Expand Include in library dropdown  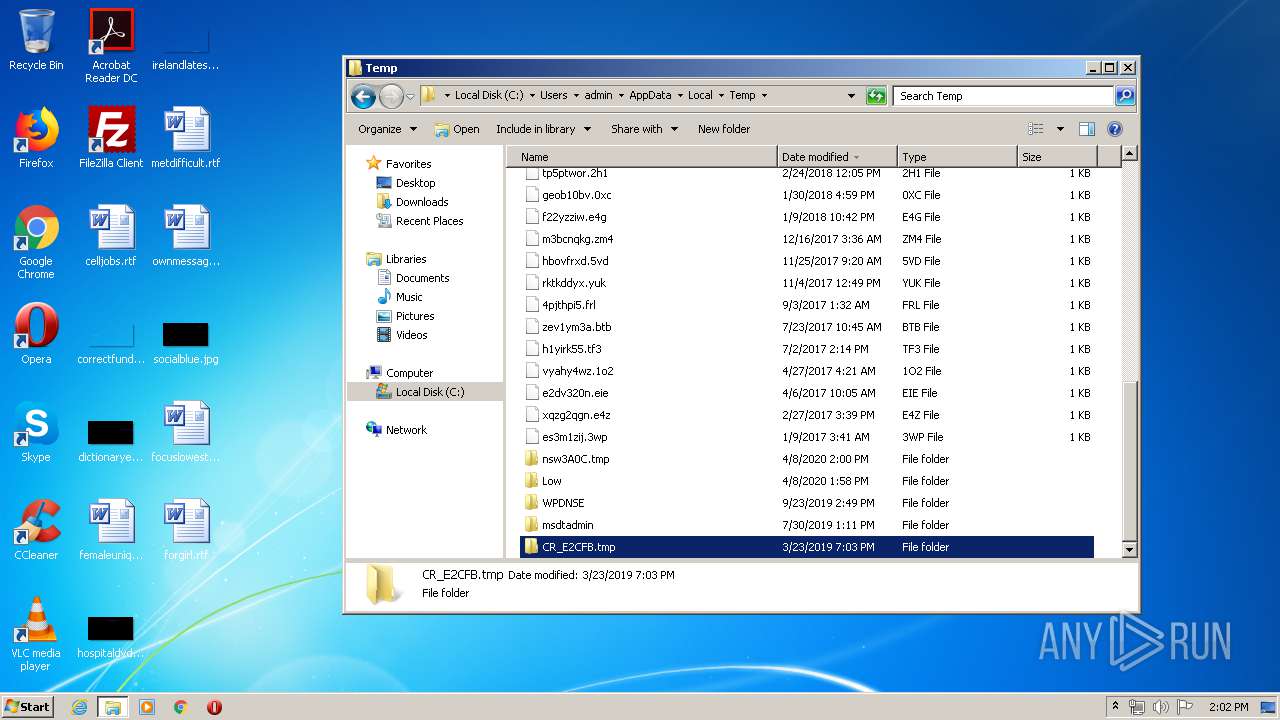coord(543,129)
